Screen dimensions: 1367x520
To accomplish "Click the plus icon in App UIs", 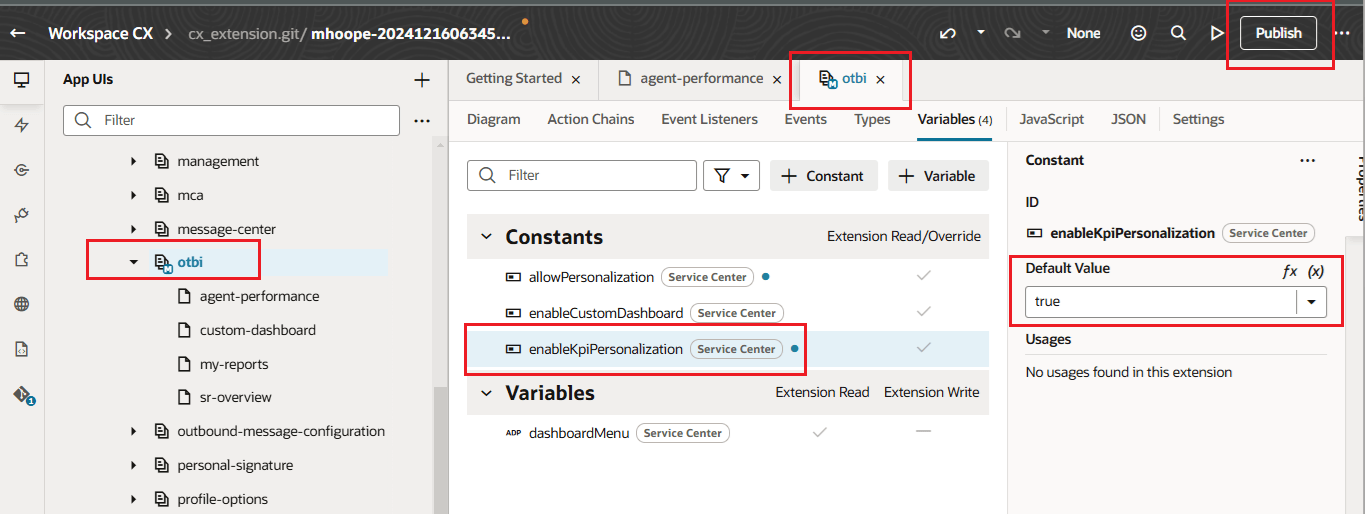I will pyautogui.click(x=422, y=80).
